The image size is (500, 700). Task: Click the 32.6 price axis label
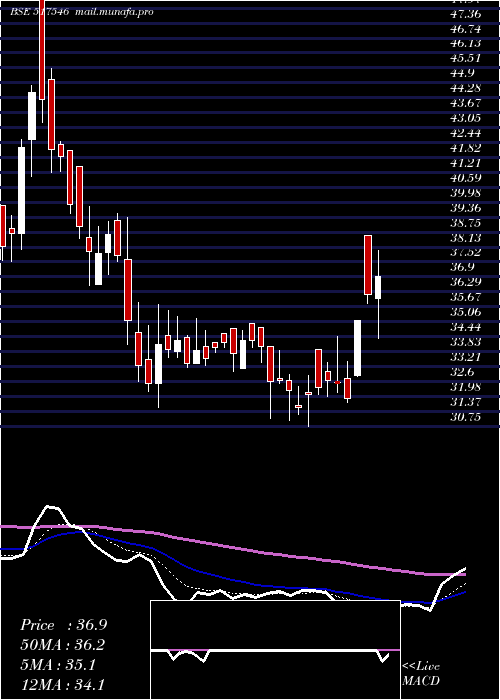pyautogui.click(x=463, y=372)
